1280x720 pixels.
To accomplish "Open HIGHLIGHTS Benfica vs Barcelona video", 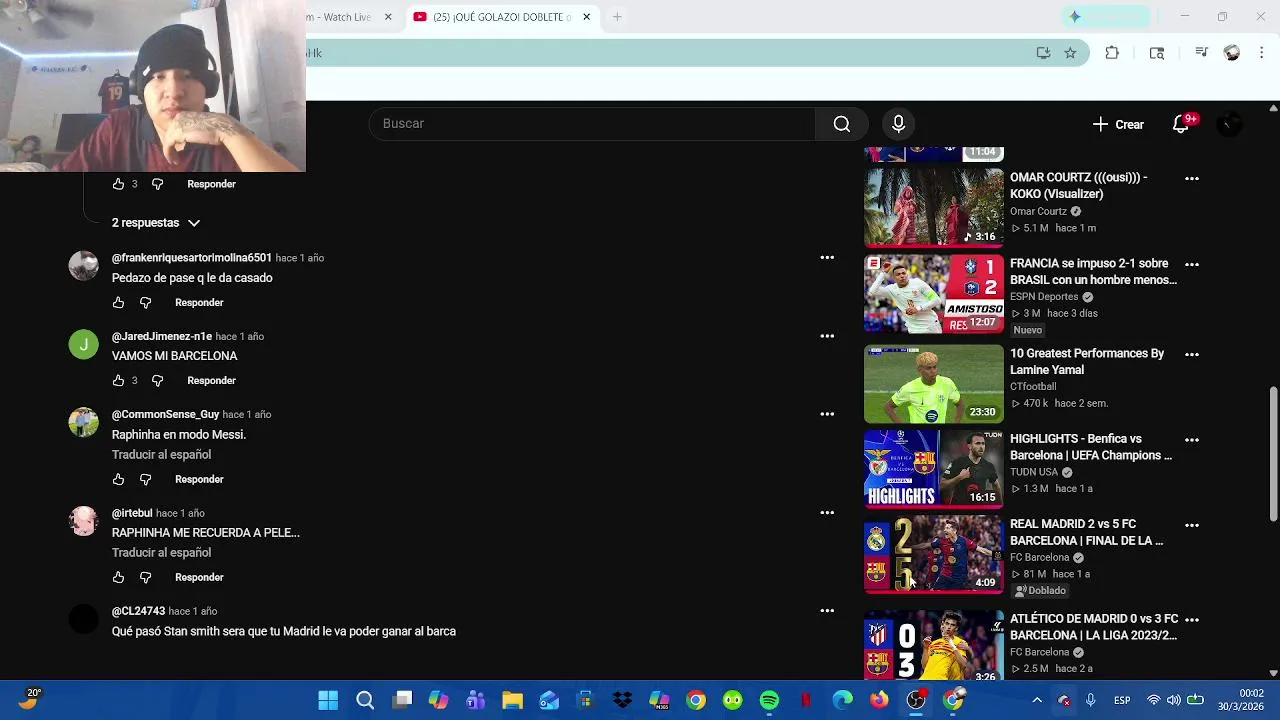I will (x=1091, y=447).
